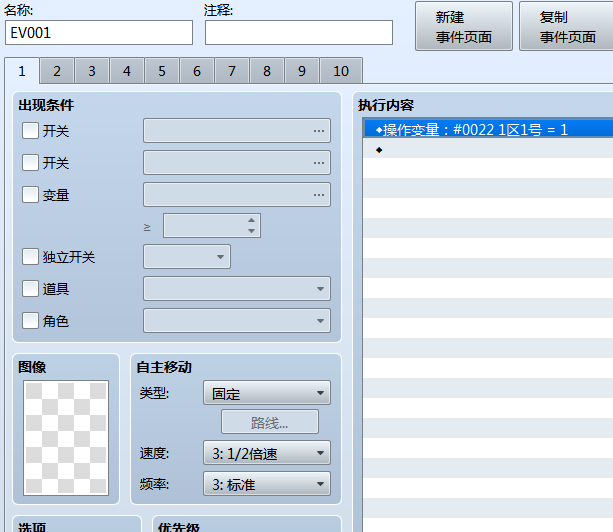Enable the first 开关 condition checkbox
Image resolution: width=613 pixels, height=532 pixels.
tap(30, 131)
